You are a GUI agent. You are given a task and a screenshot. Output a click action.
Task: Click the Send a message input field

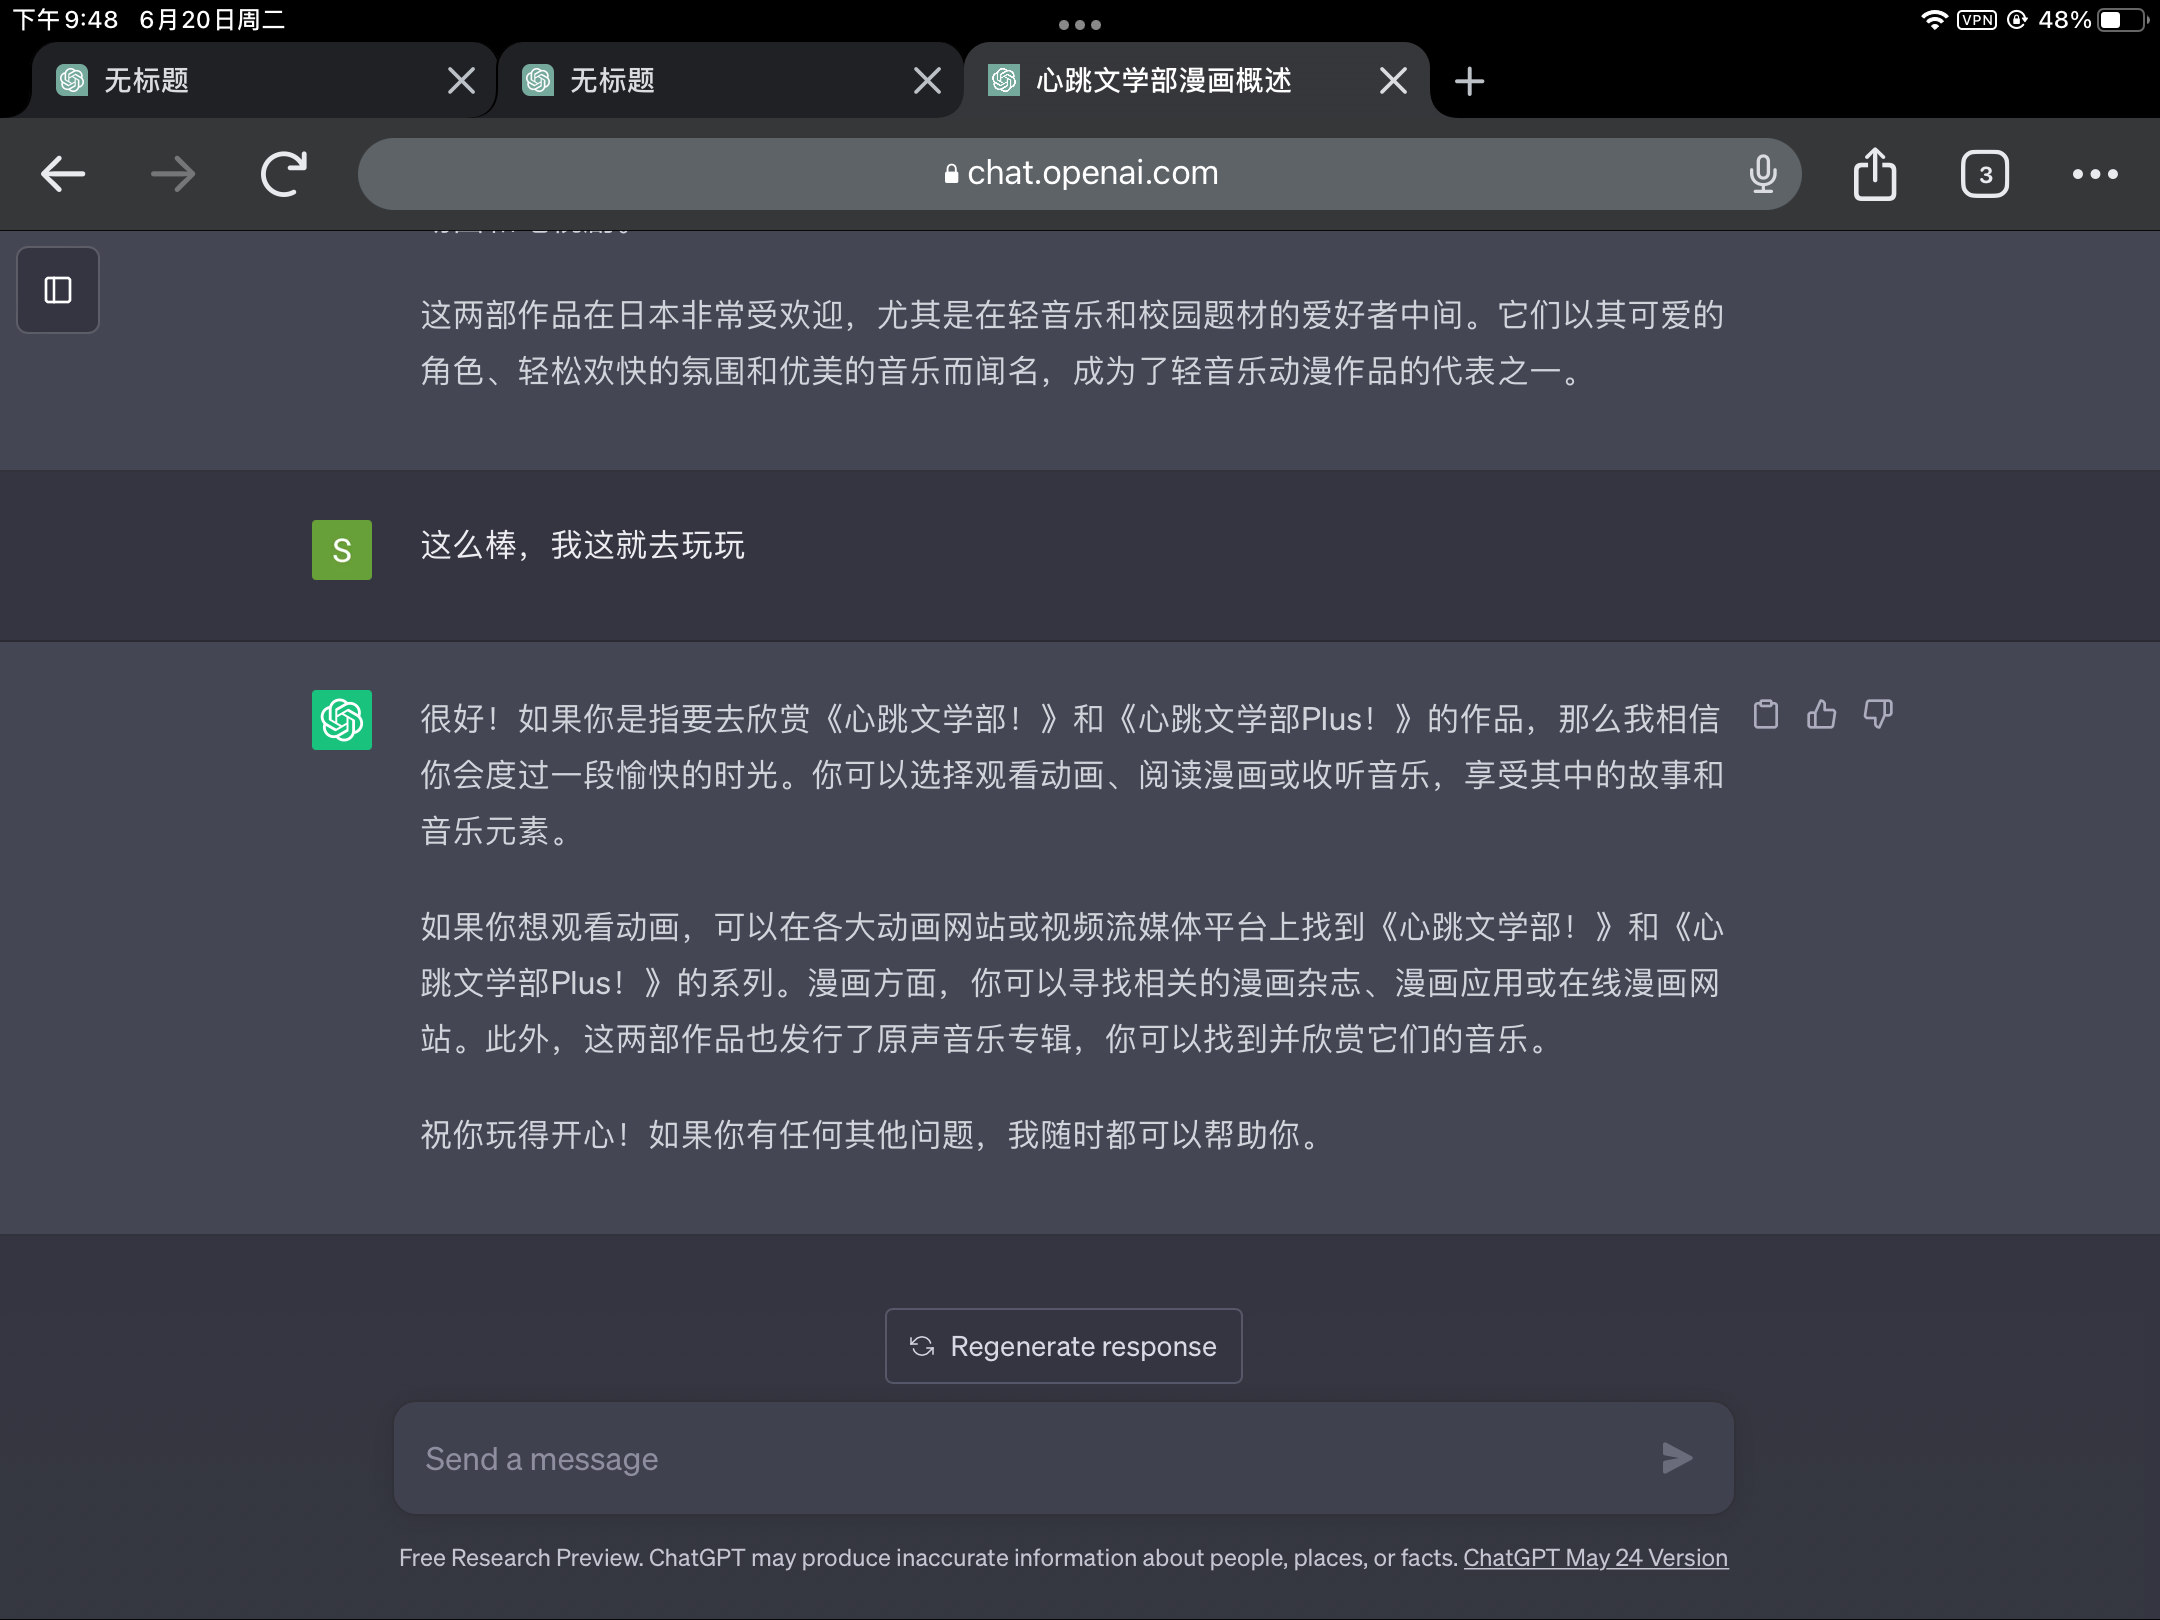click(1000, 1458)
